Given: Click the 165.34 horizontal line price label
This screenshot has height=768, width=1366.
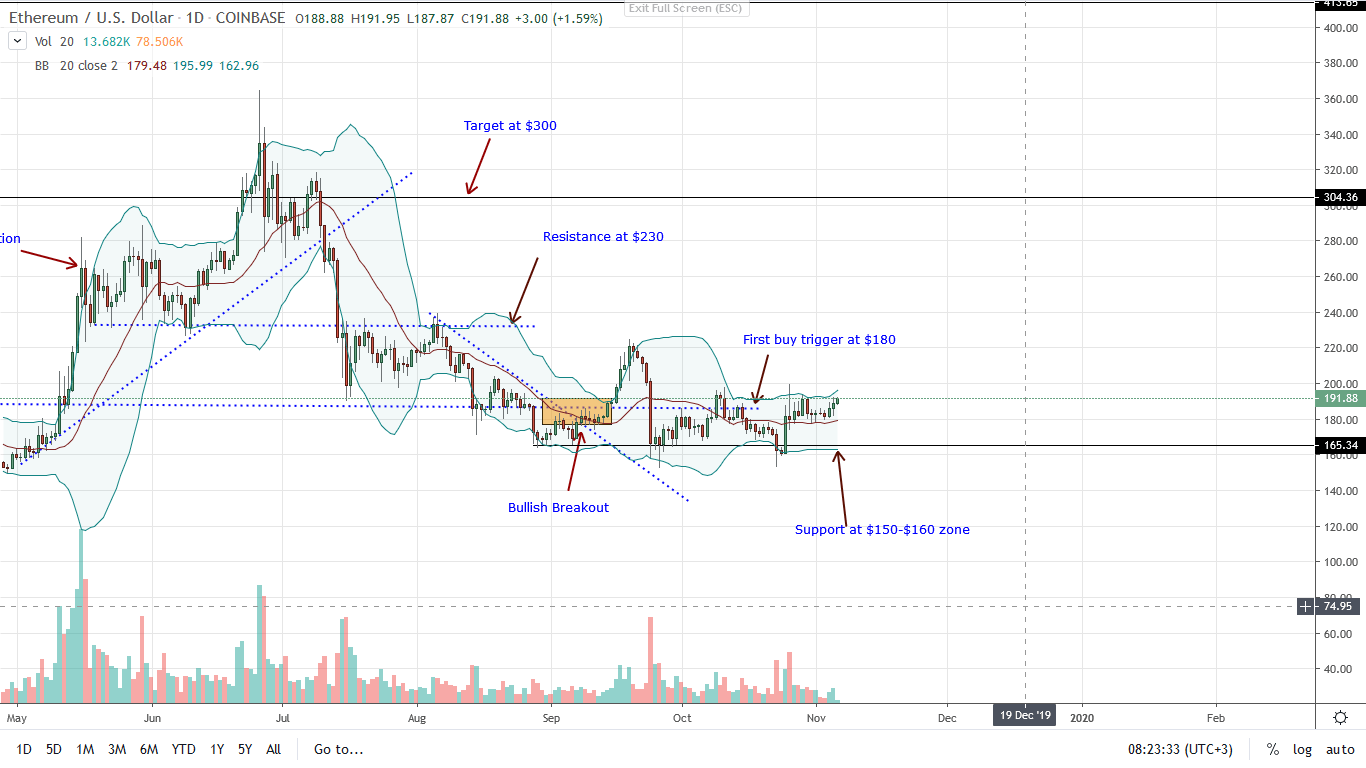Looking at the screenshot, I should pos(1339,445).
